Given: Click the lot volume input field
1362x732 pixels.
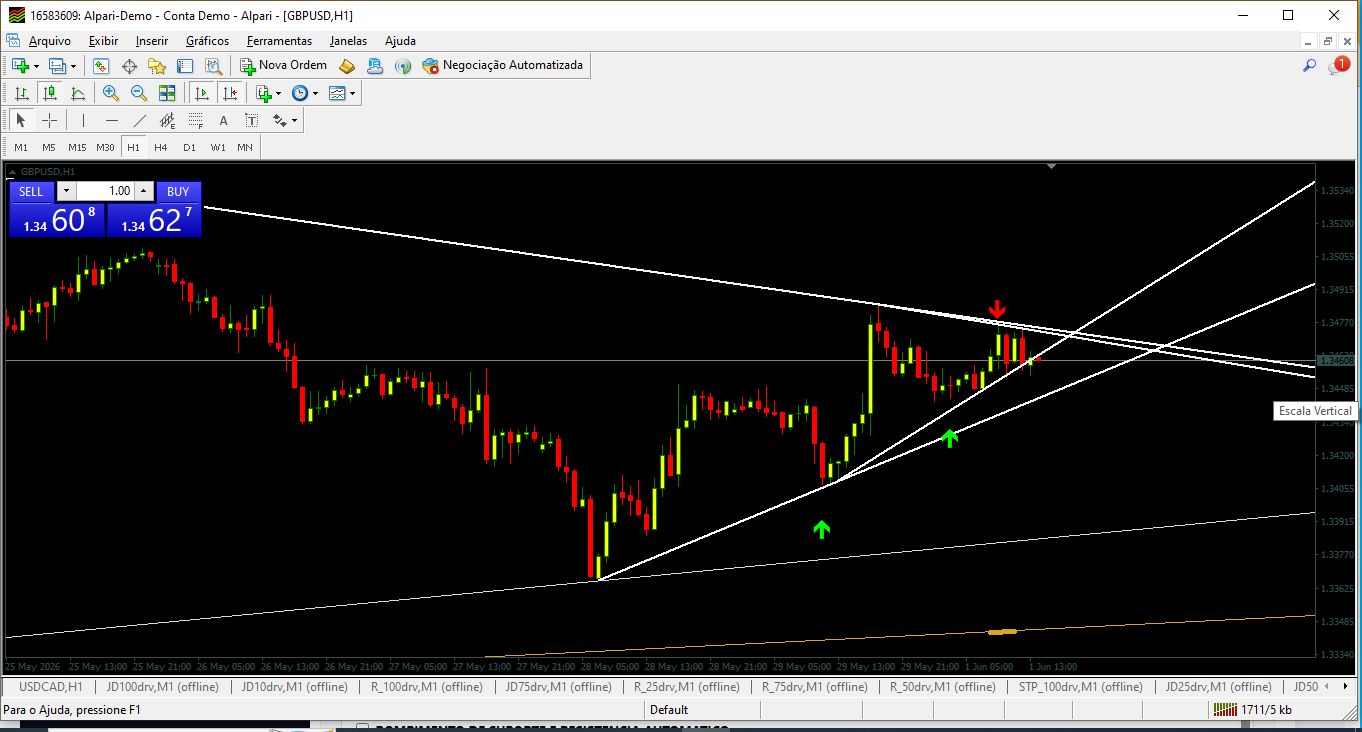Looking at the screenshot, I should pos(105,191).
